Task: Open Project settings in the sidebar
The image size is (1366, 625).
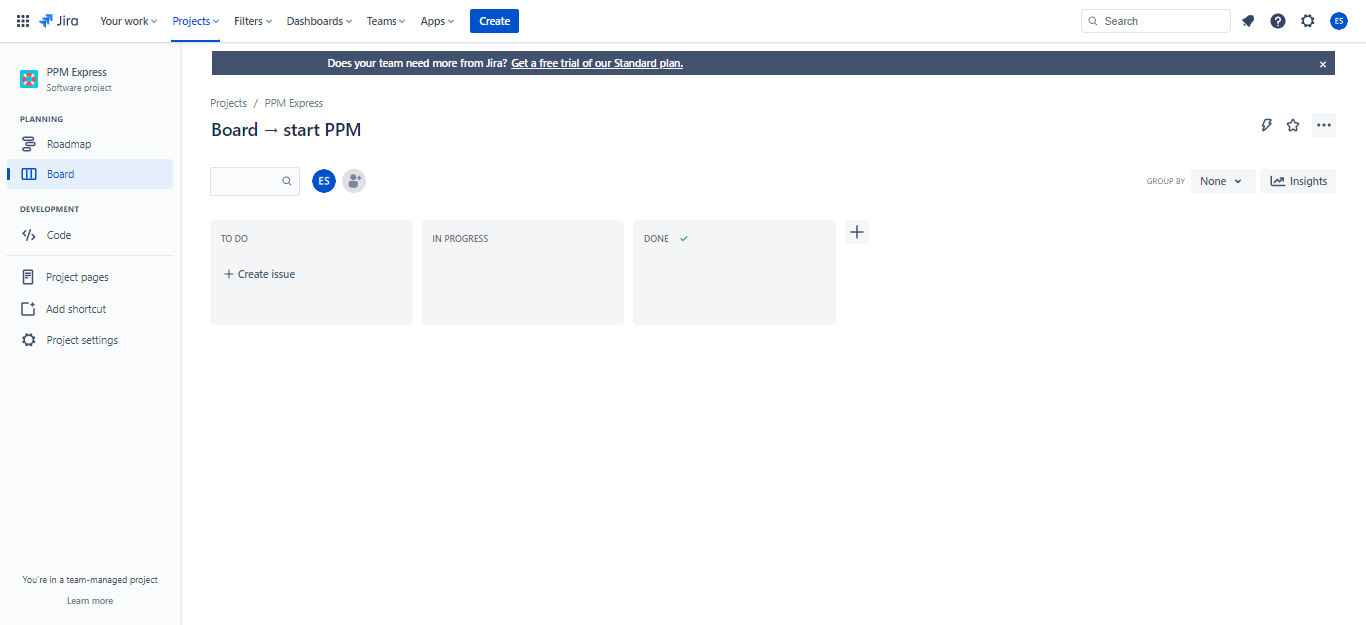Action: pyautogui.click(x=90, y=340)
